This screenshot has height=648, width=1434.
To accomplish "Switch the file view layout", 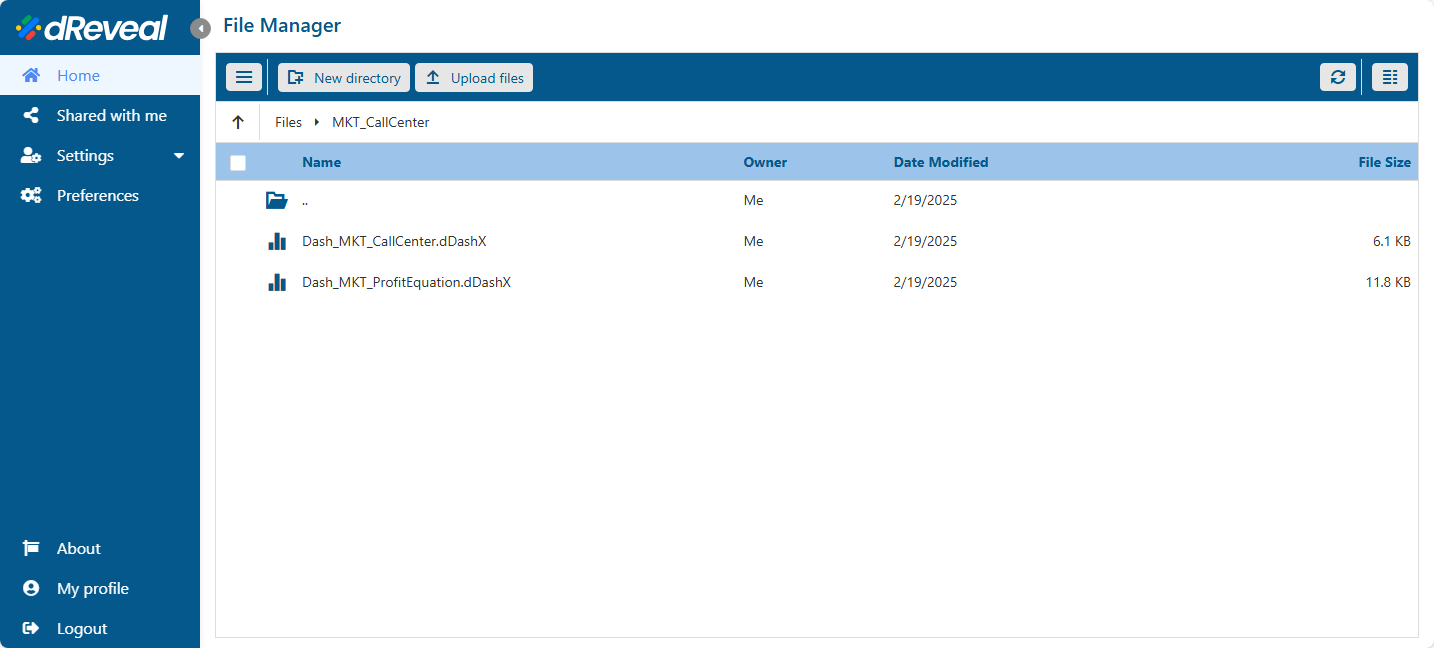I will pyautogui.click(x=1389, y=77).
